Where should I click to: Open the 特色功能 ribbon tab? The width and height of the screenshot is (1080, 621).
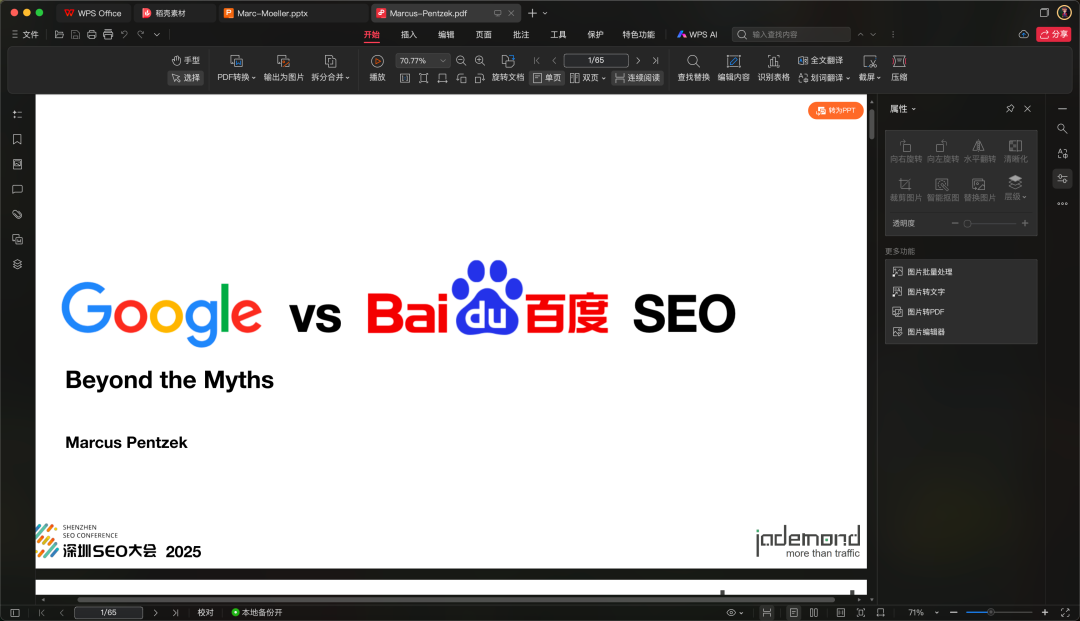tap(638, 34)
